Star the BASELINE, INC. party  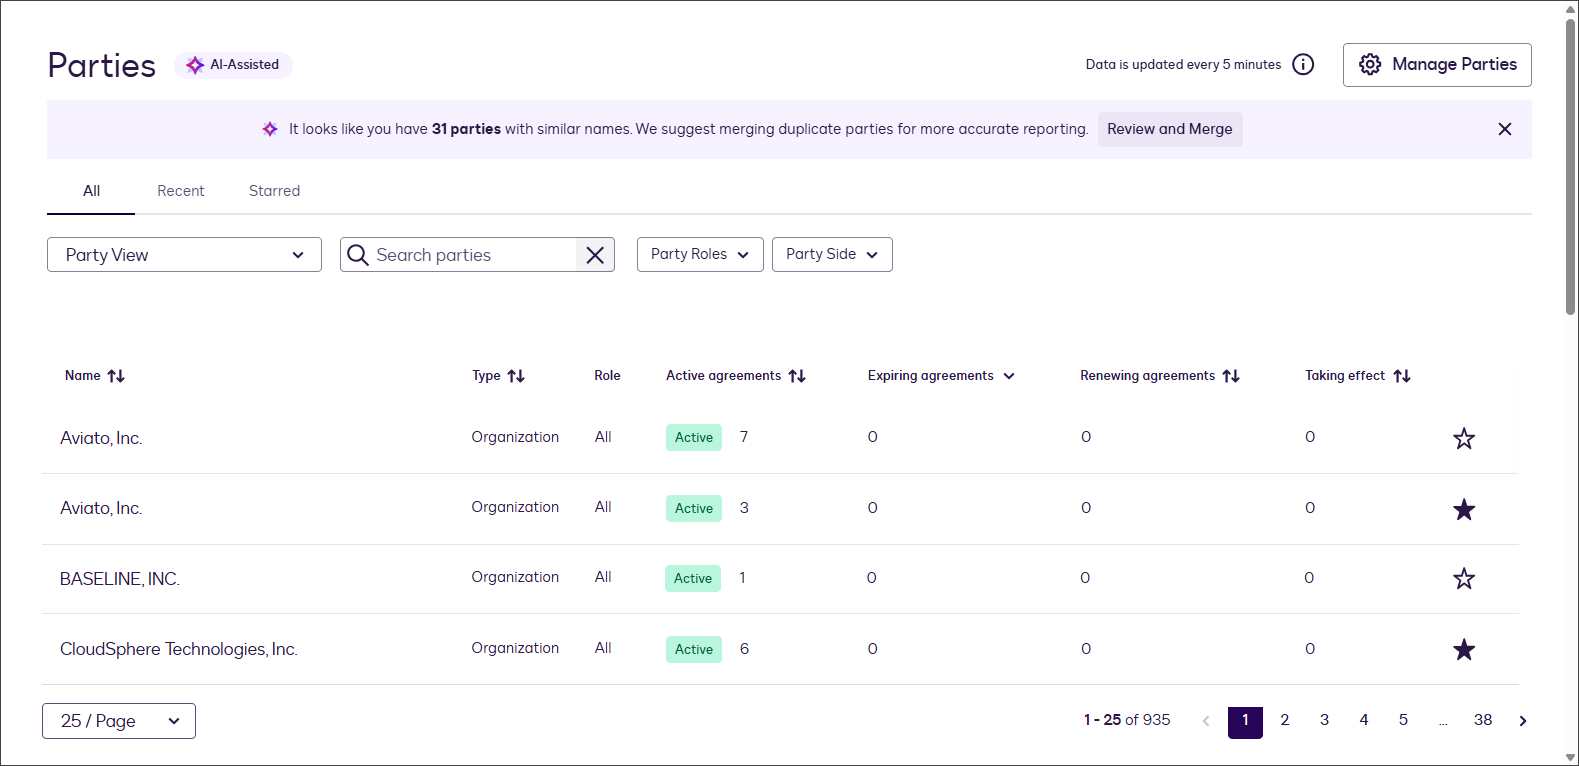[1464, 579]
